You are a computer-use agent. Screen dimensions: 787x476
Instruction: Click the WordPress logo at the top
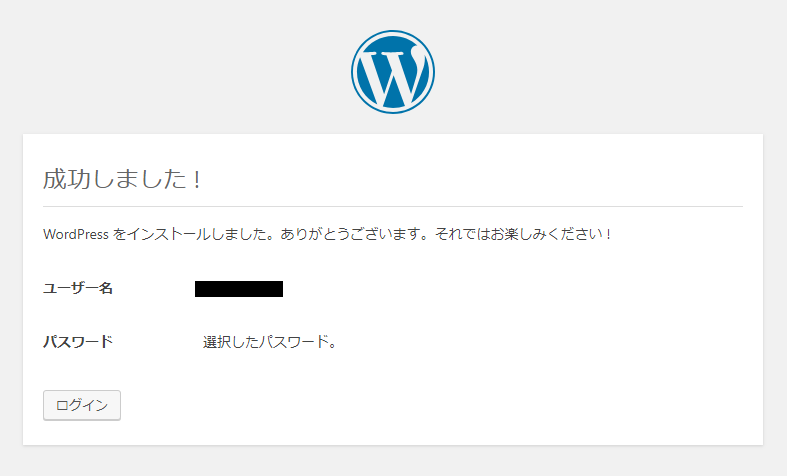click(392, 72)
